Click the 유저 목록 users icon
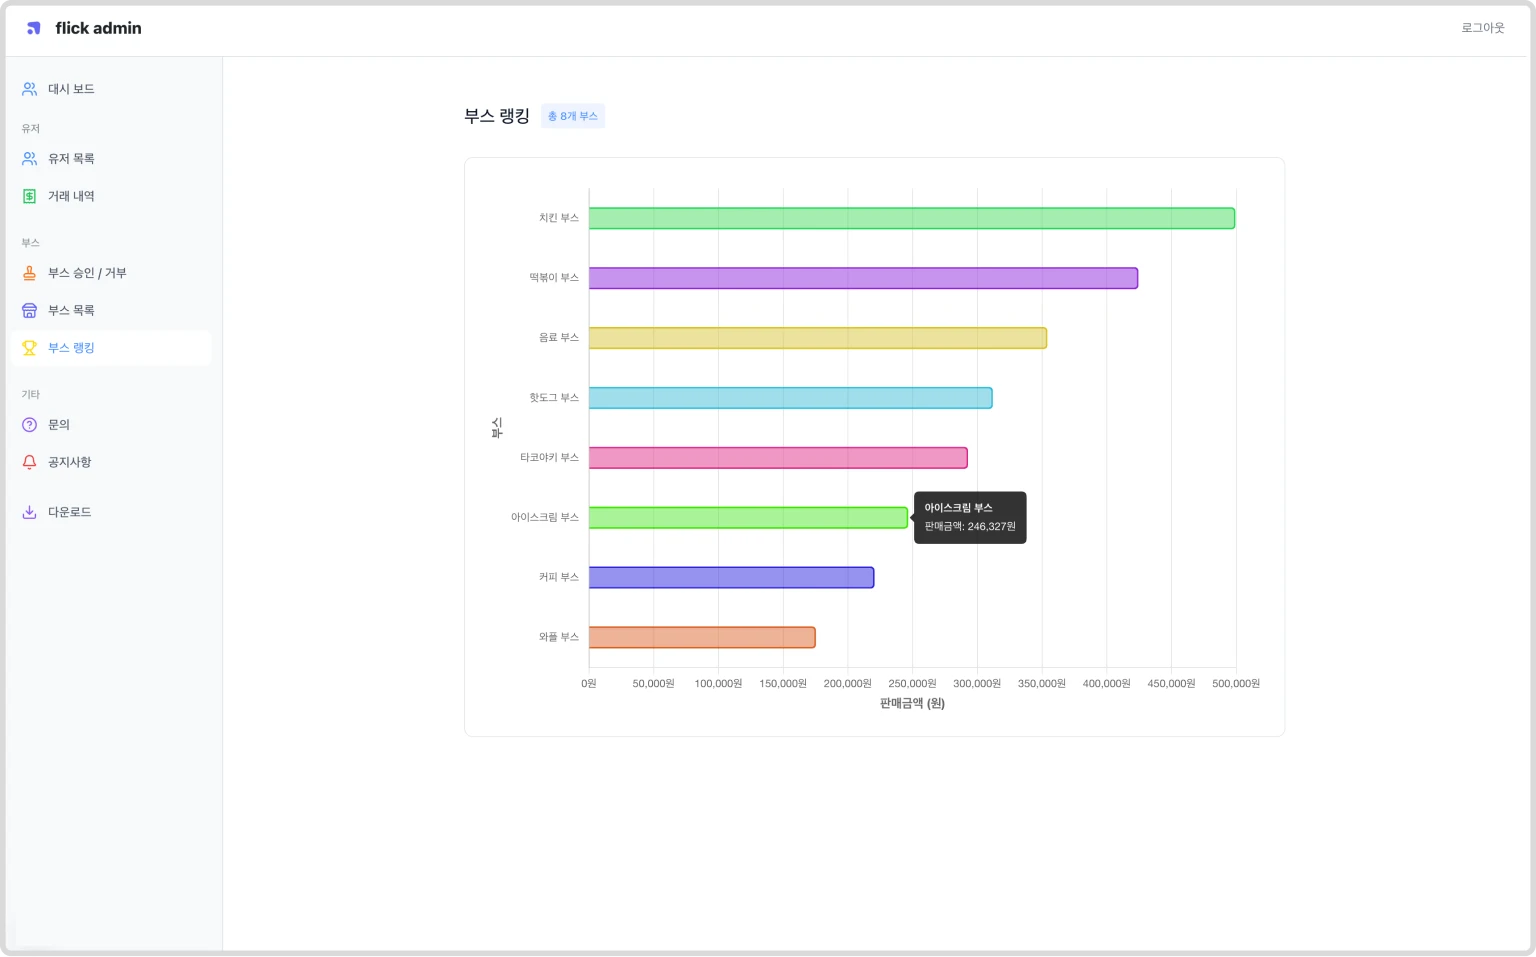 click(30, 159)
